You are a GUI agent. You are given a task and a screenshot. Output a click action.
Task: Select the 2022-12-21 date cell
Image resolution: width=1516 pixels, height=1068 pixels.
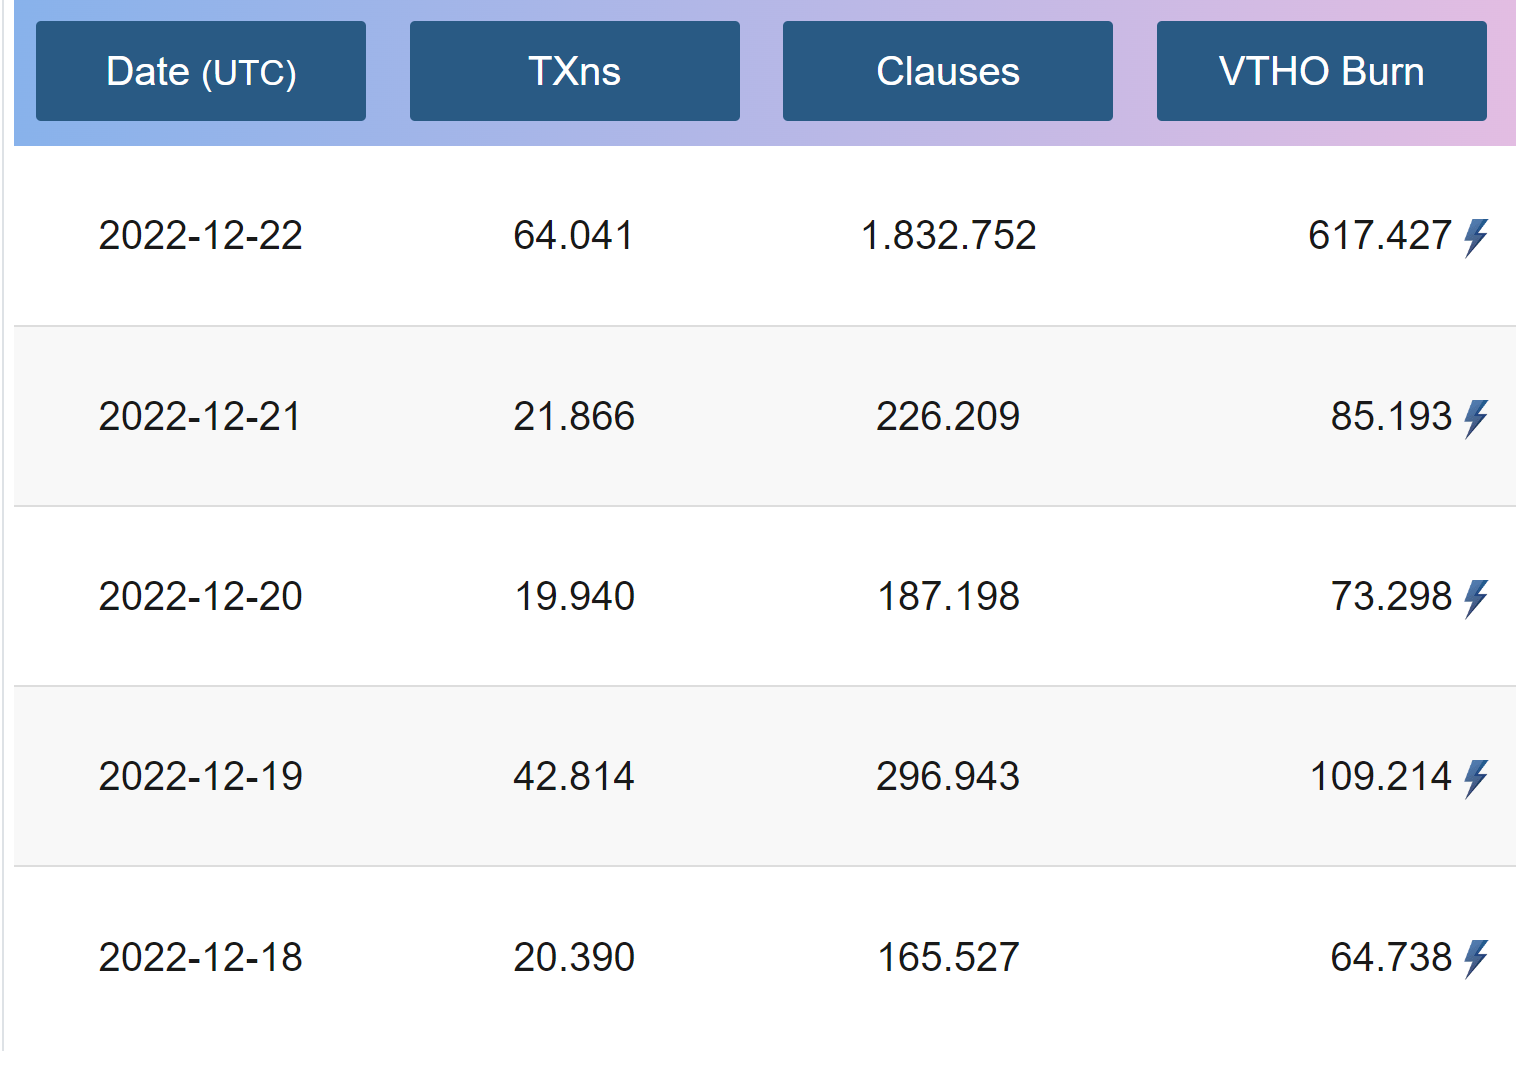click(201, 416)
